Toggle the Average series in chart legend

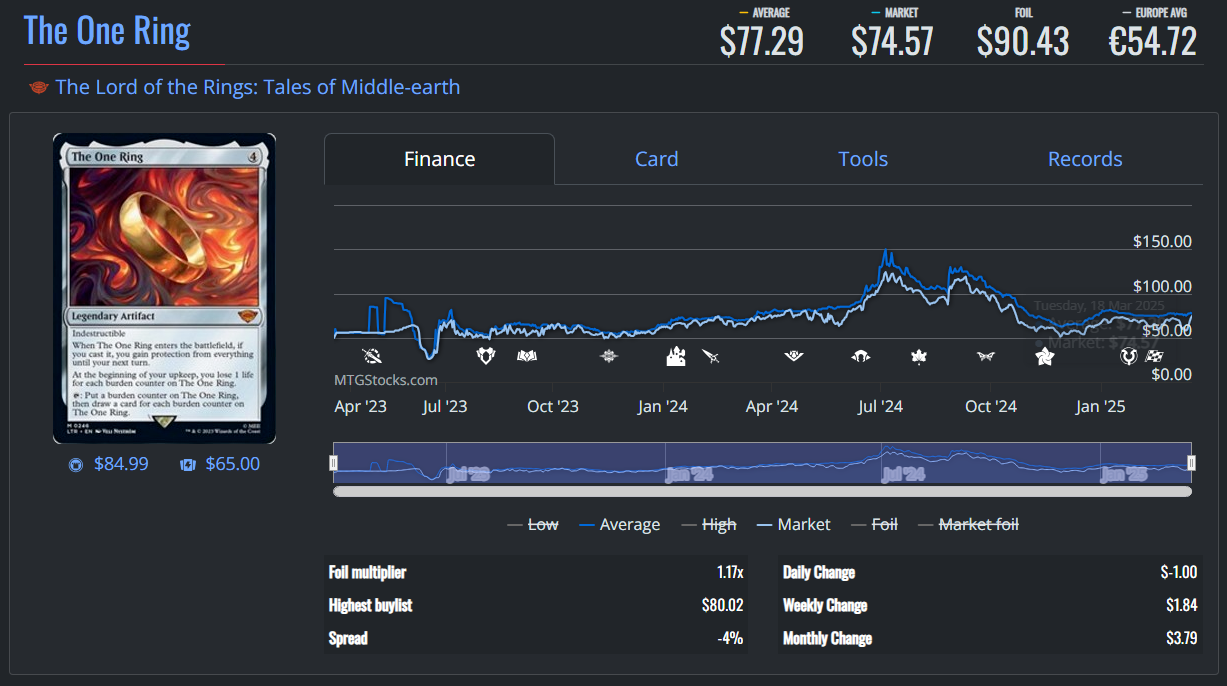point(620,524)
